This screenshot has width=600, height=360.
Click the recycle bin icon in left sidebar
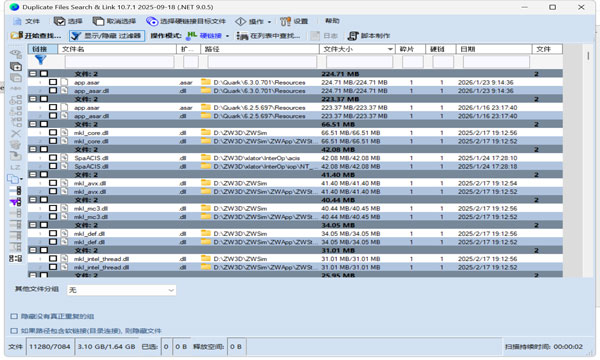16,145
